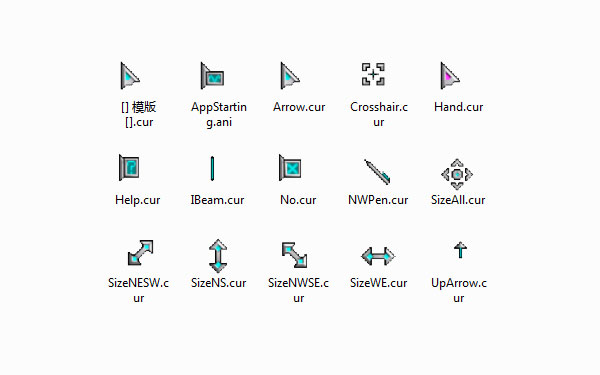600x375 pixels.
Task: Select the 模版 template cursor file icon
Action: tap(130, 76)
